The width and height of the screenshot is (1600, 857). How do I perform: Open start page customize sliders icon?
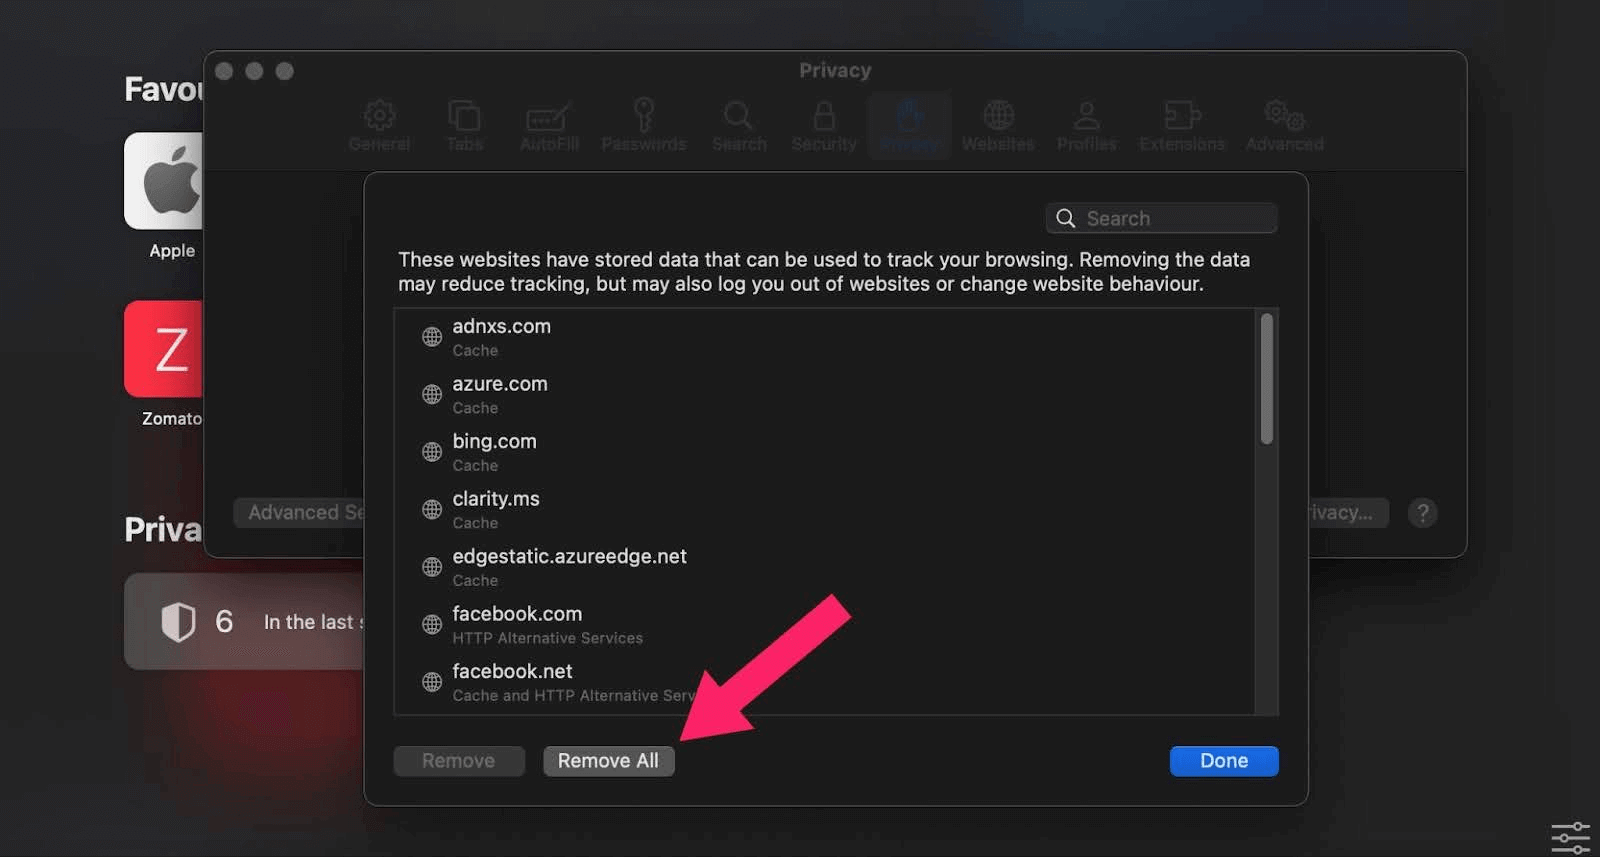tap(1570, 836)
